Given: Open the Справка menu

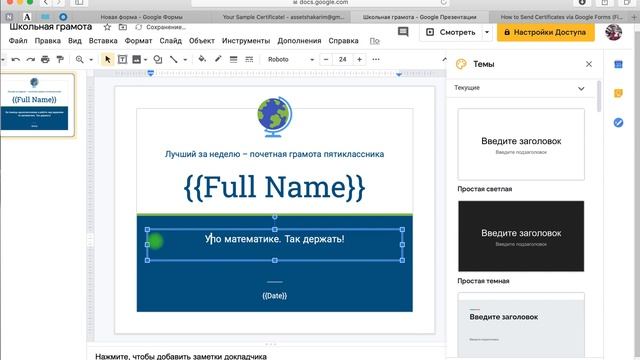Looking at the screenshot, I should coord(343,41).
